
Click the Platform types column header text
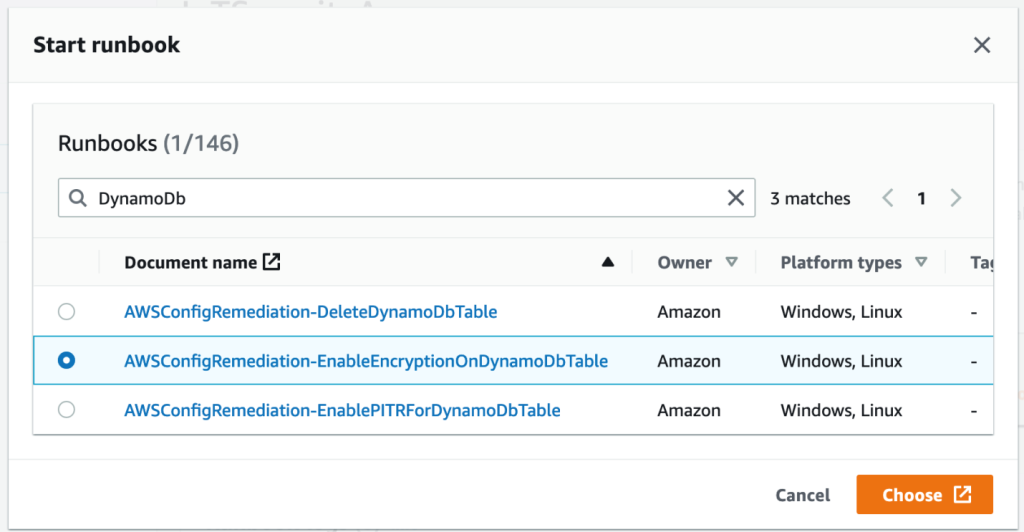coord(841,262)
